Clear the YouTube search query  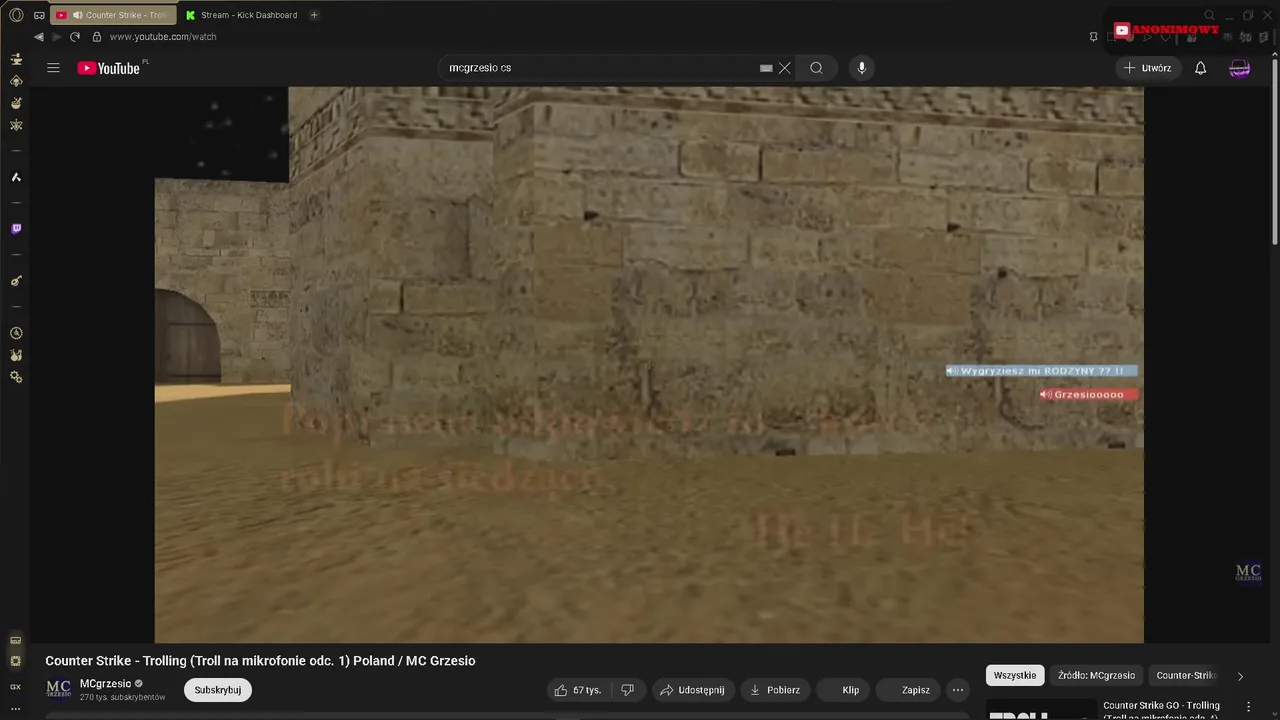coord(785,68)
